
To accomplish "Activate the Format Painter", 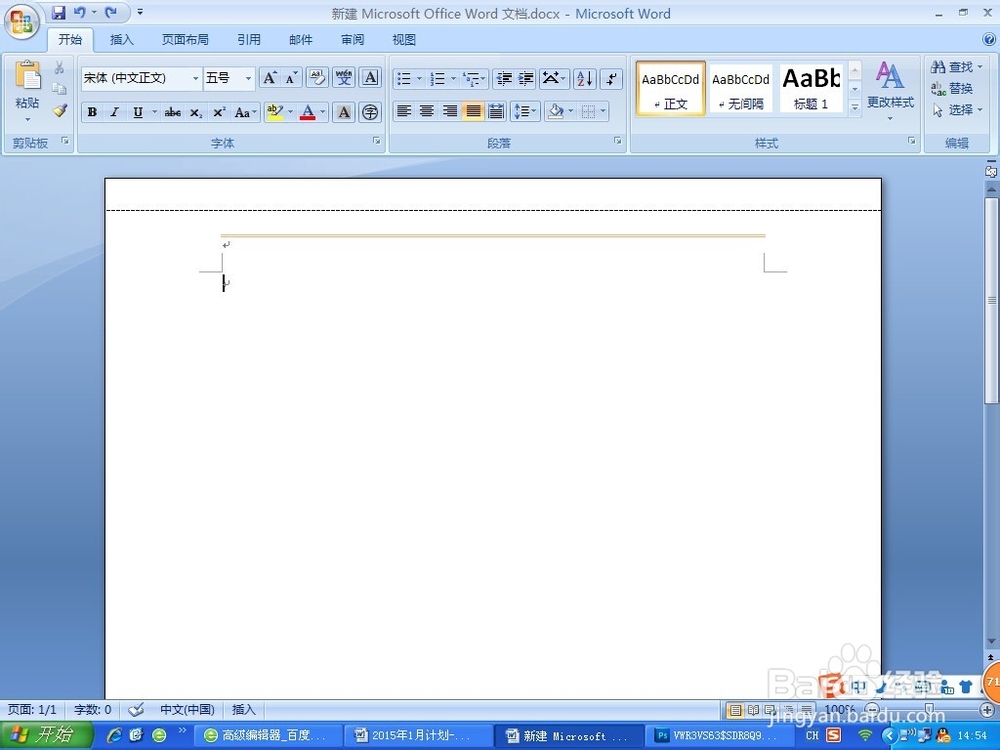I will pos(60,111).
